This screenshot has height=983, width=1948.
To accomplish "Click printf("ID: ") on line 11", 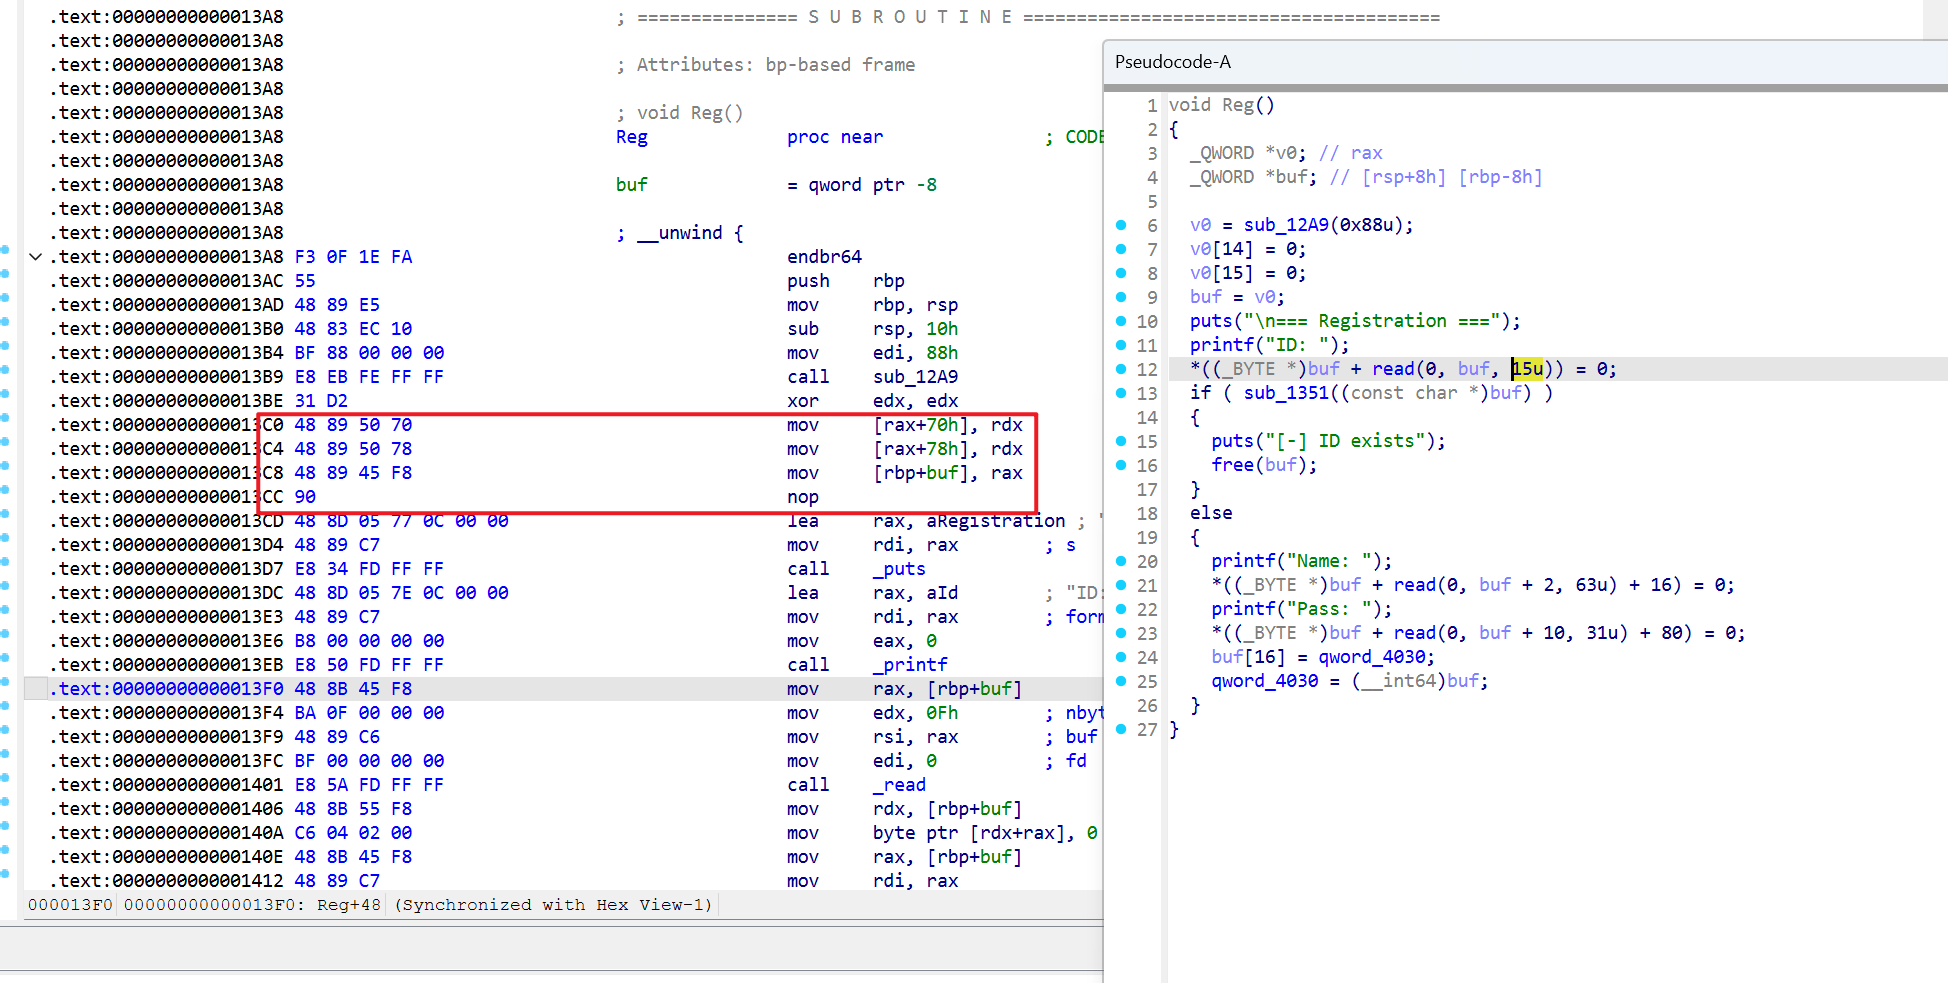I will [1269, 345].
